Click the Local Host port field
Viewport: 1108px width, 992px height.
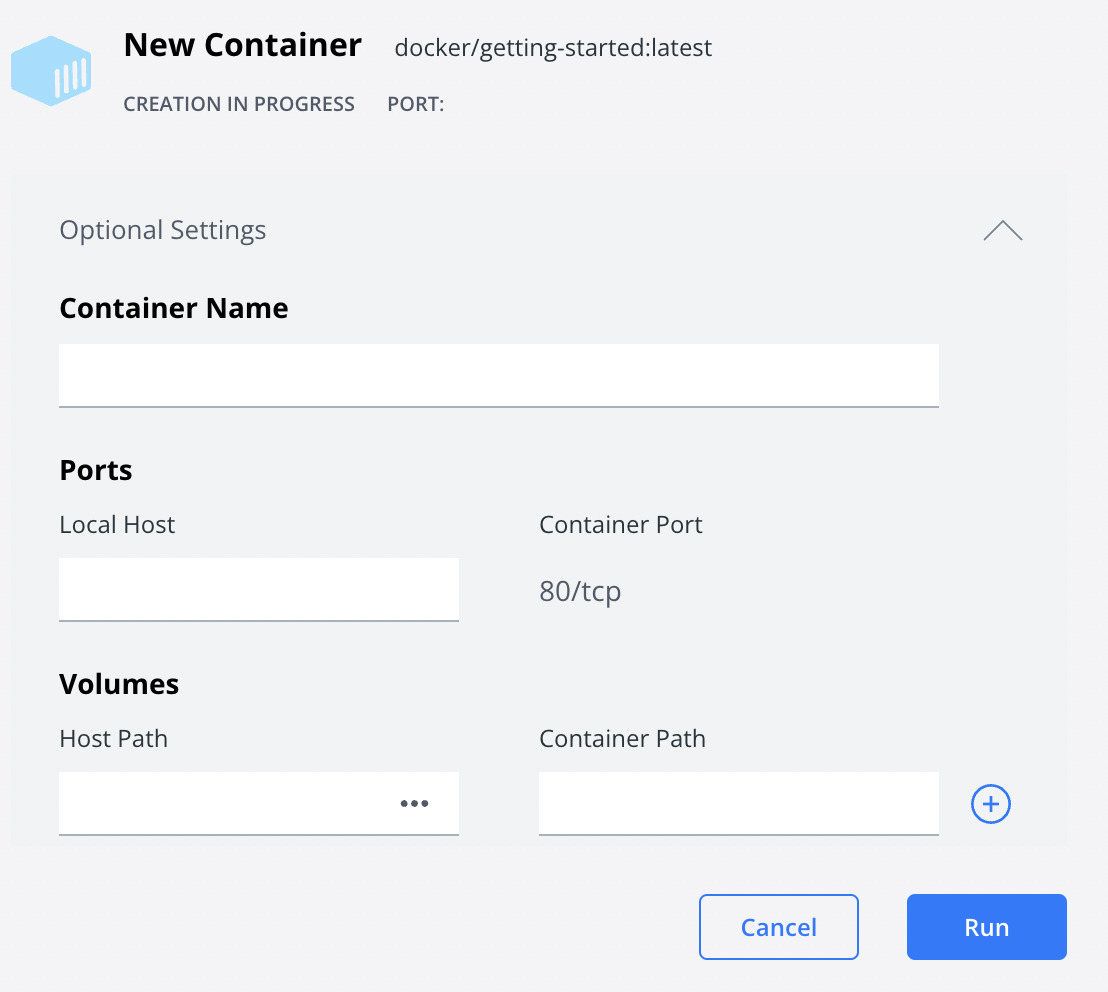(x=259, y=590)
